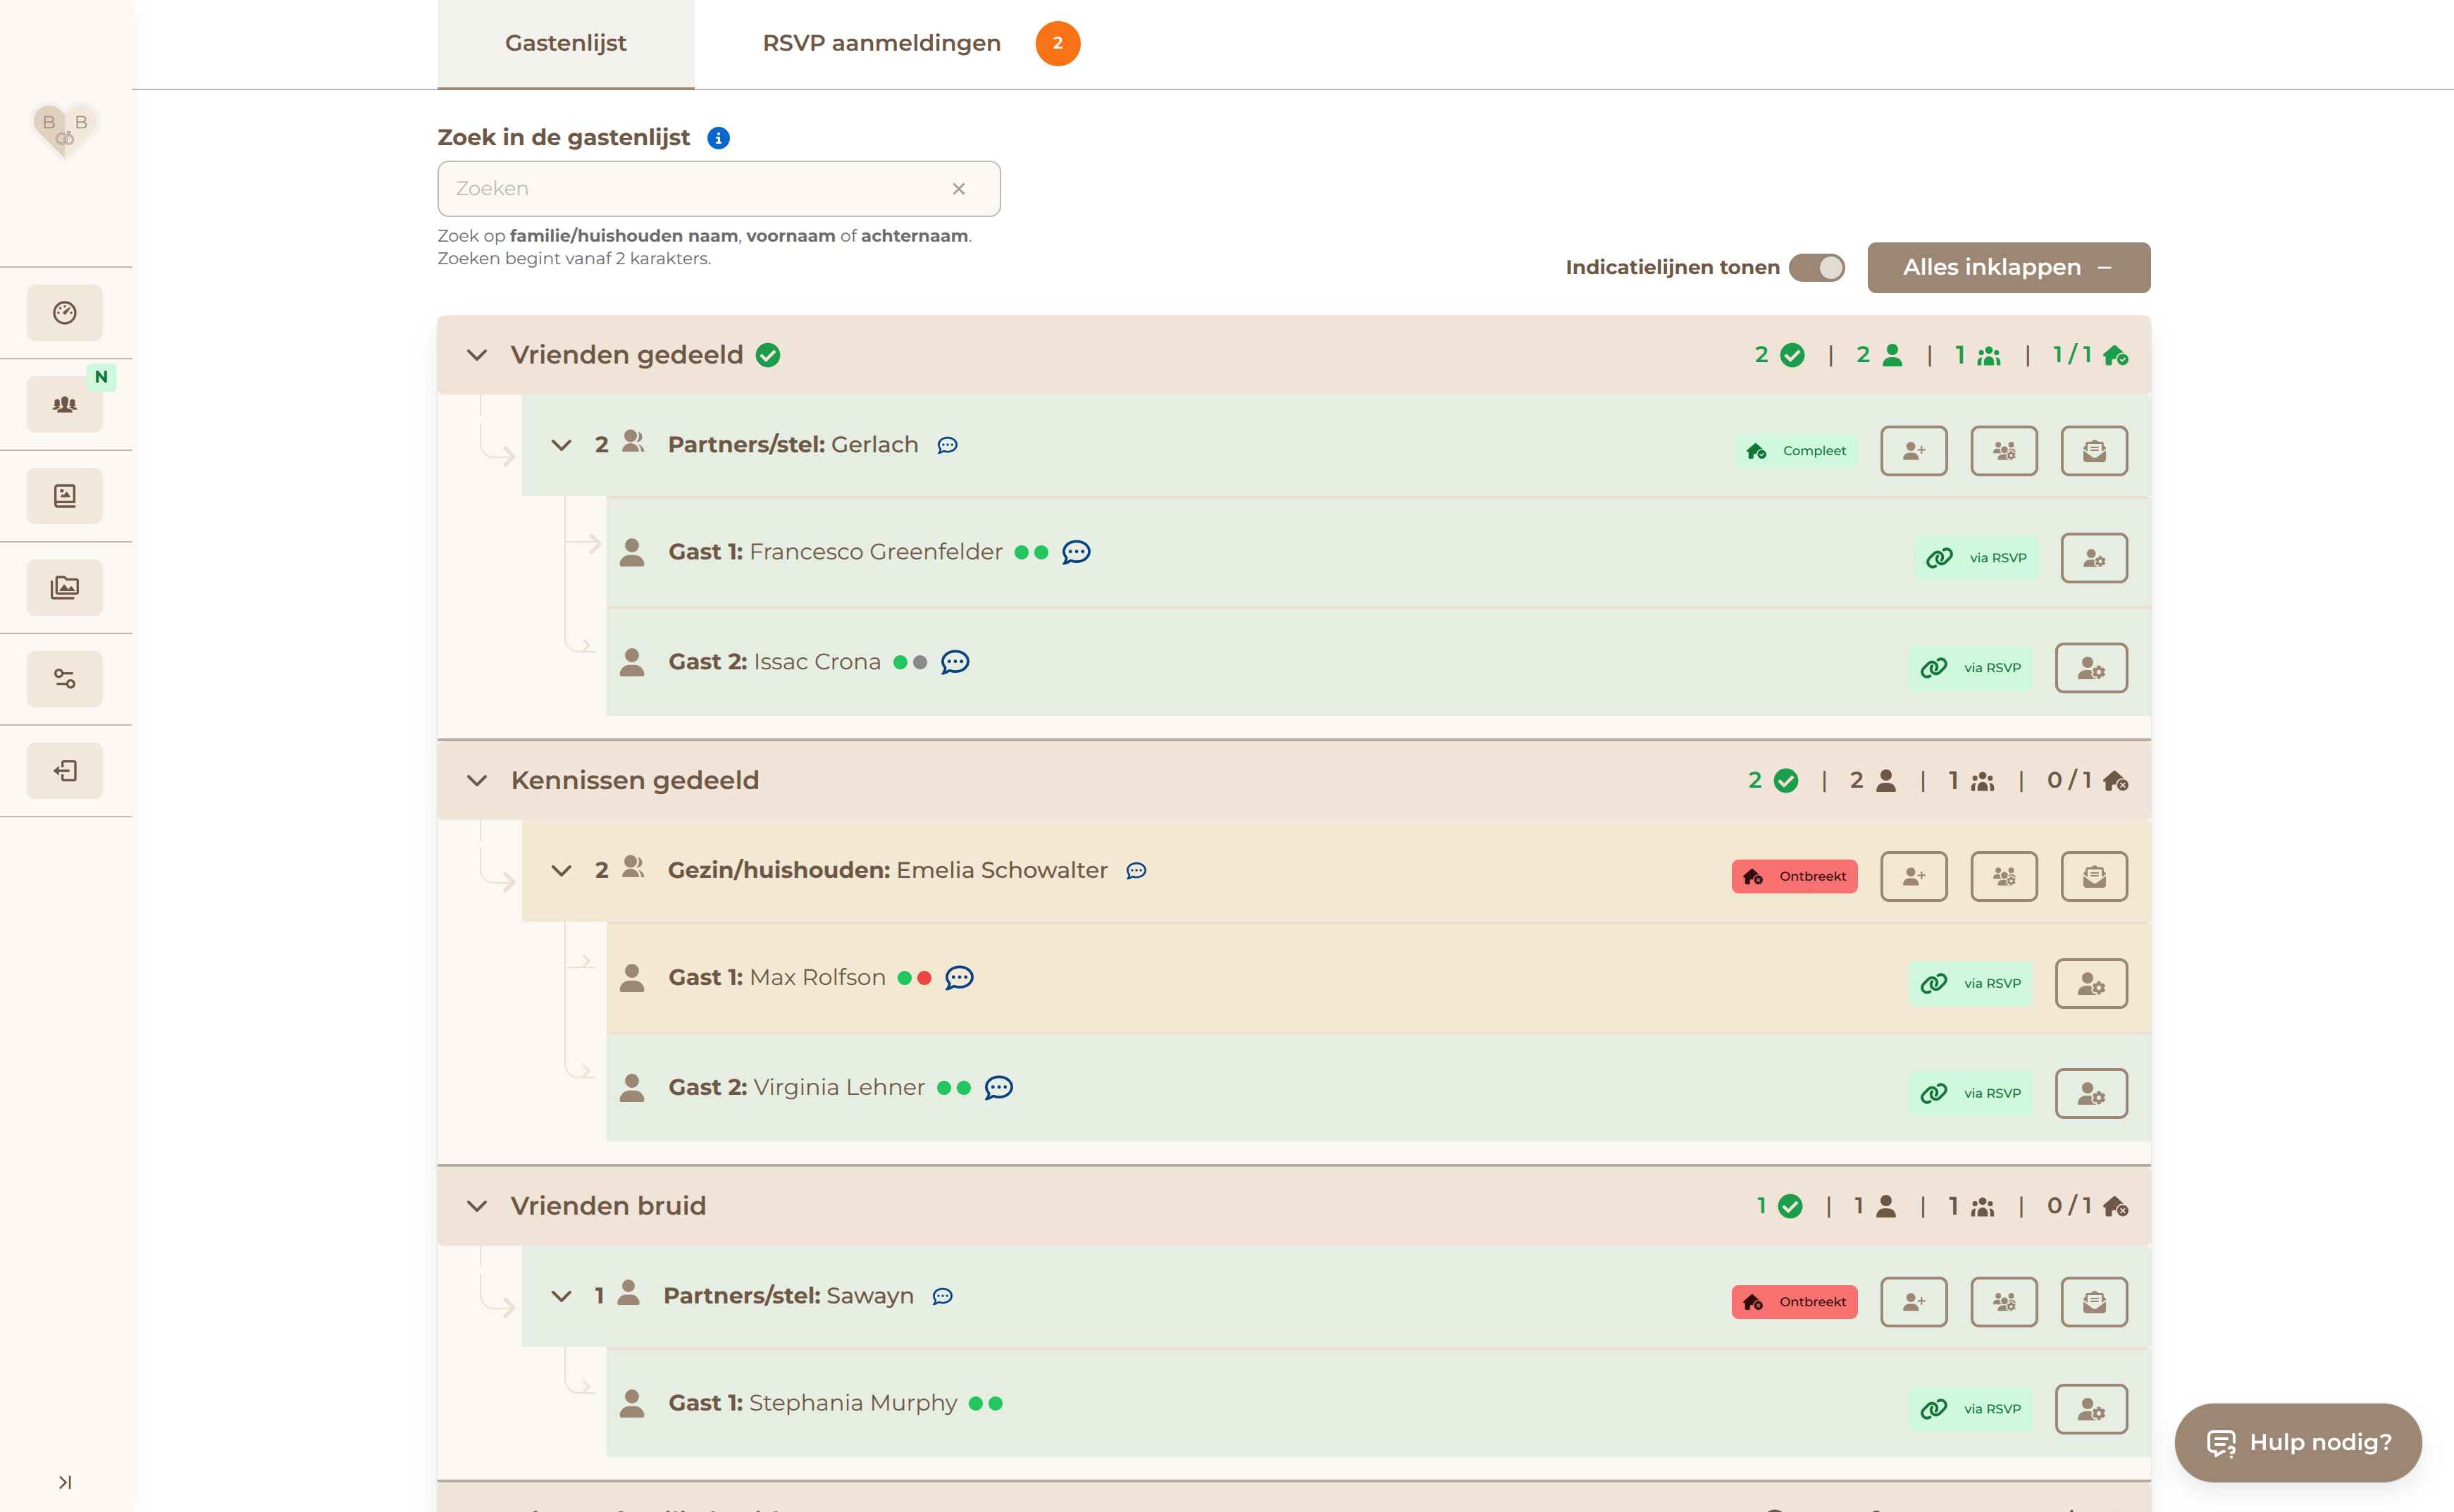Click the logout icon in sidebar
The height and width of the screenshot is (1512, 2454).
pos(65,771)
